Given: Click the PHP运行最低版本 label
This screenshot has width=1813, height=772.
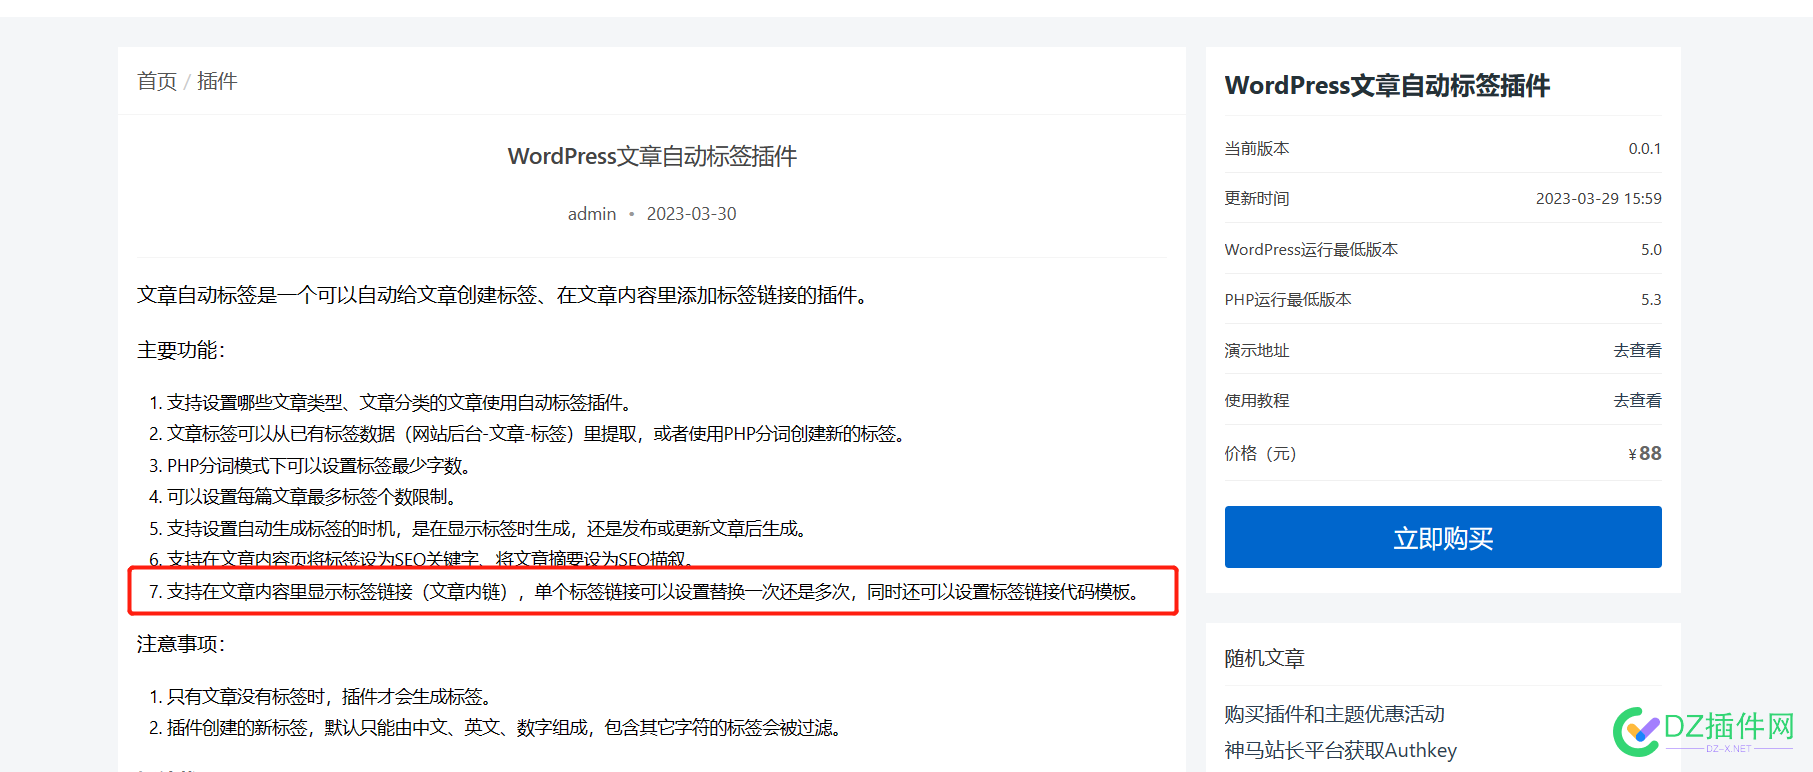Looking at the screenshot, I should click(x=1288, y=300).
